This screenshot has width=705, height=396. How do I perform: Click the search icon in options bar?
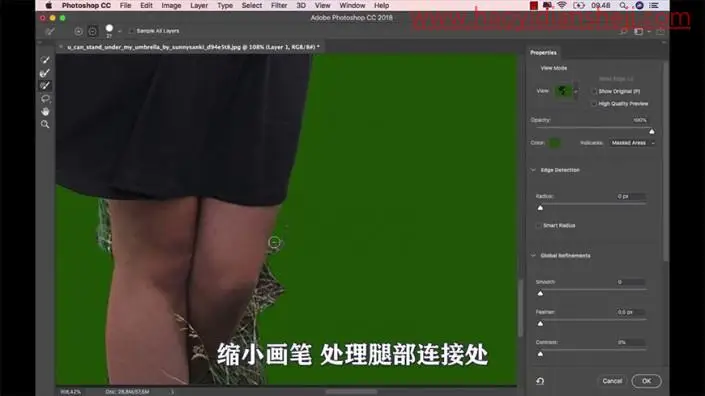[624, 31]
